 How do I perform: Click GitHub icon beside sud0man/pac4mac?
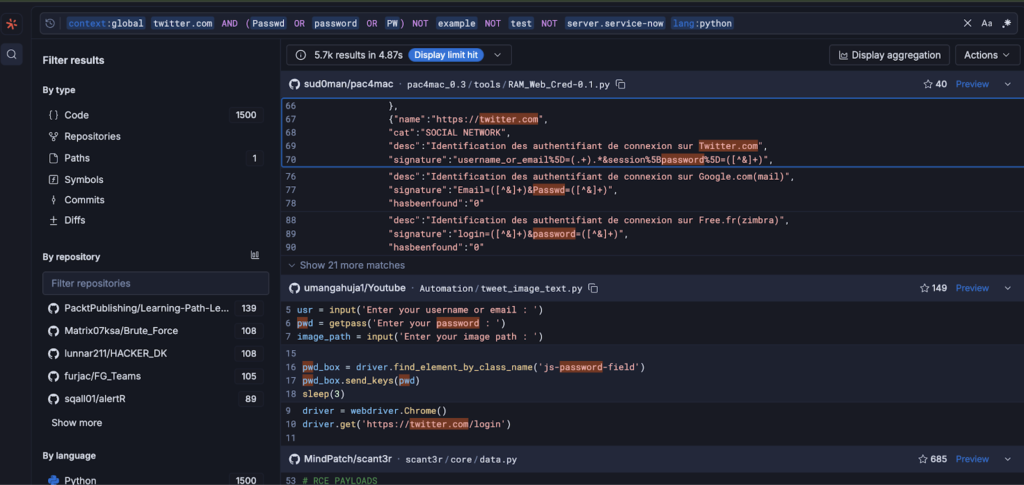click(x=294, y=84)
